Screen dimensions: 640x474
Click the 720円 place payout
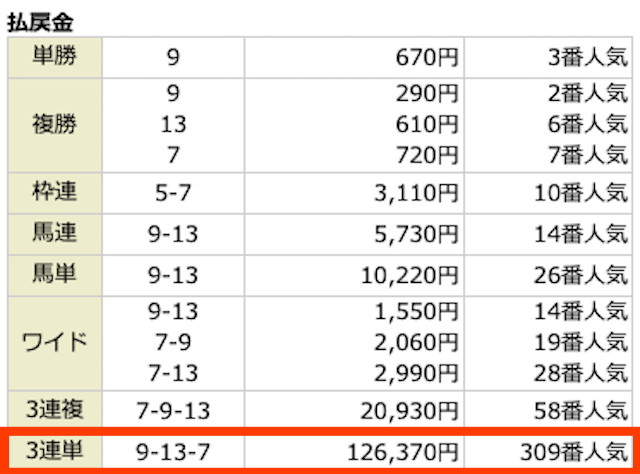[427, 155]
